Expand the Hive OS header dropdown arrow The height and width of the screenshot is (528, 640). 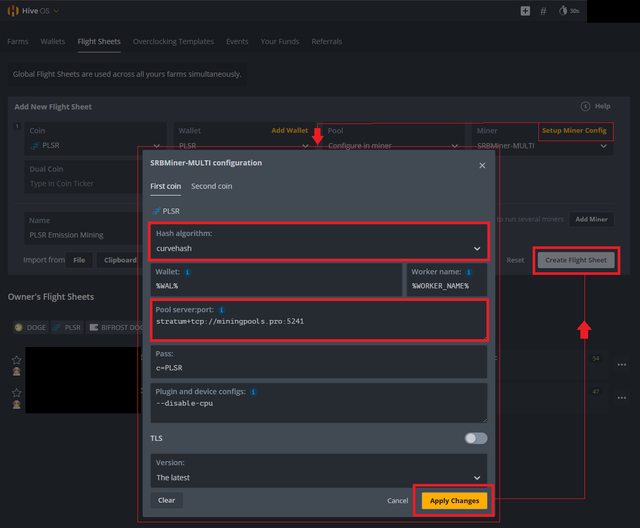coord(56,11)
